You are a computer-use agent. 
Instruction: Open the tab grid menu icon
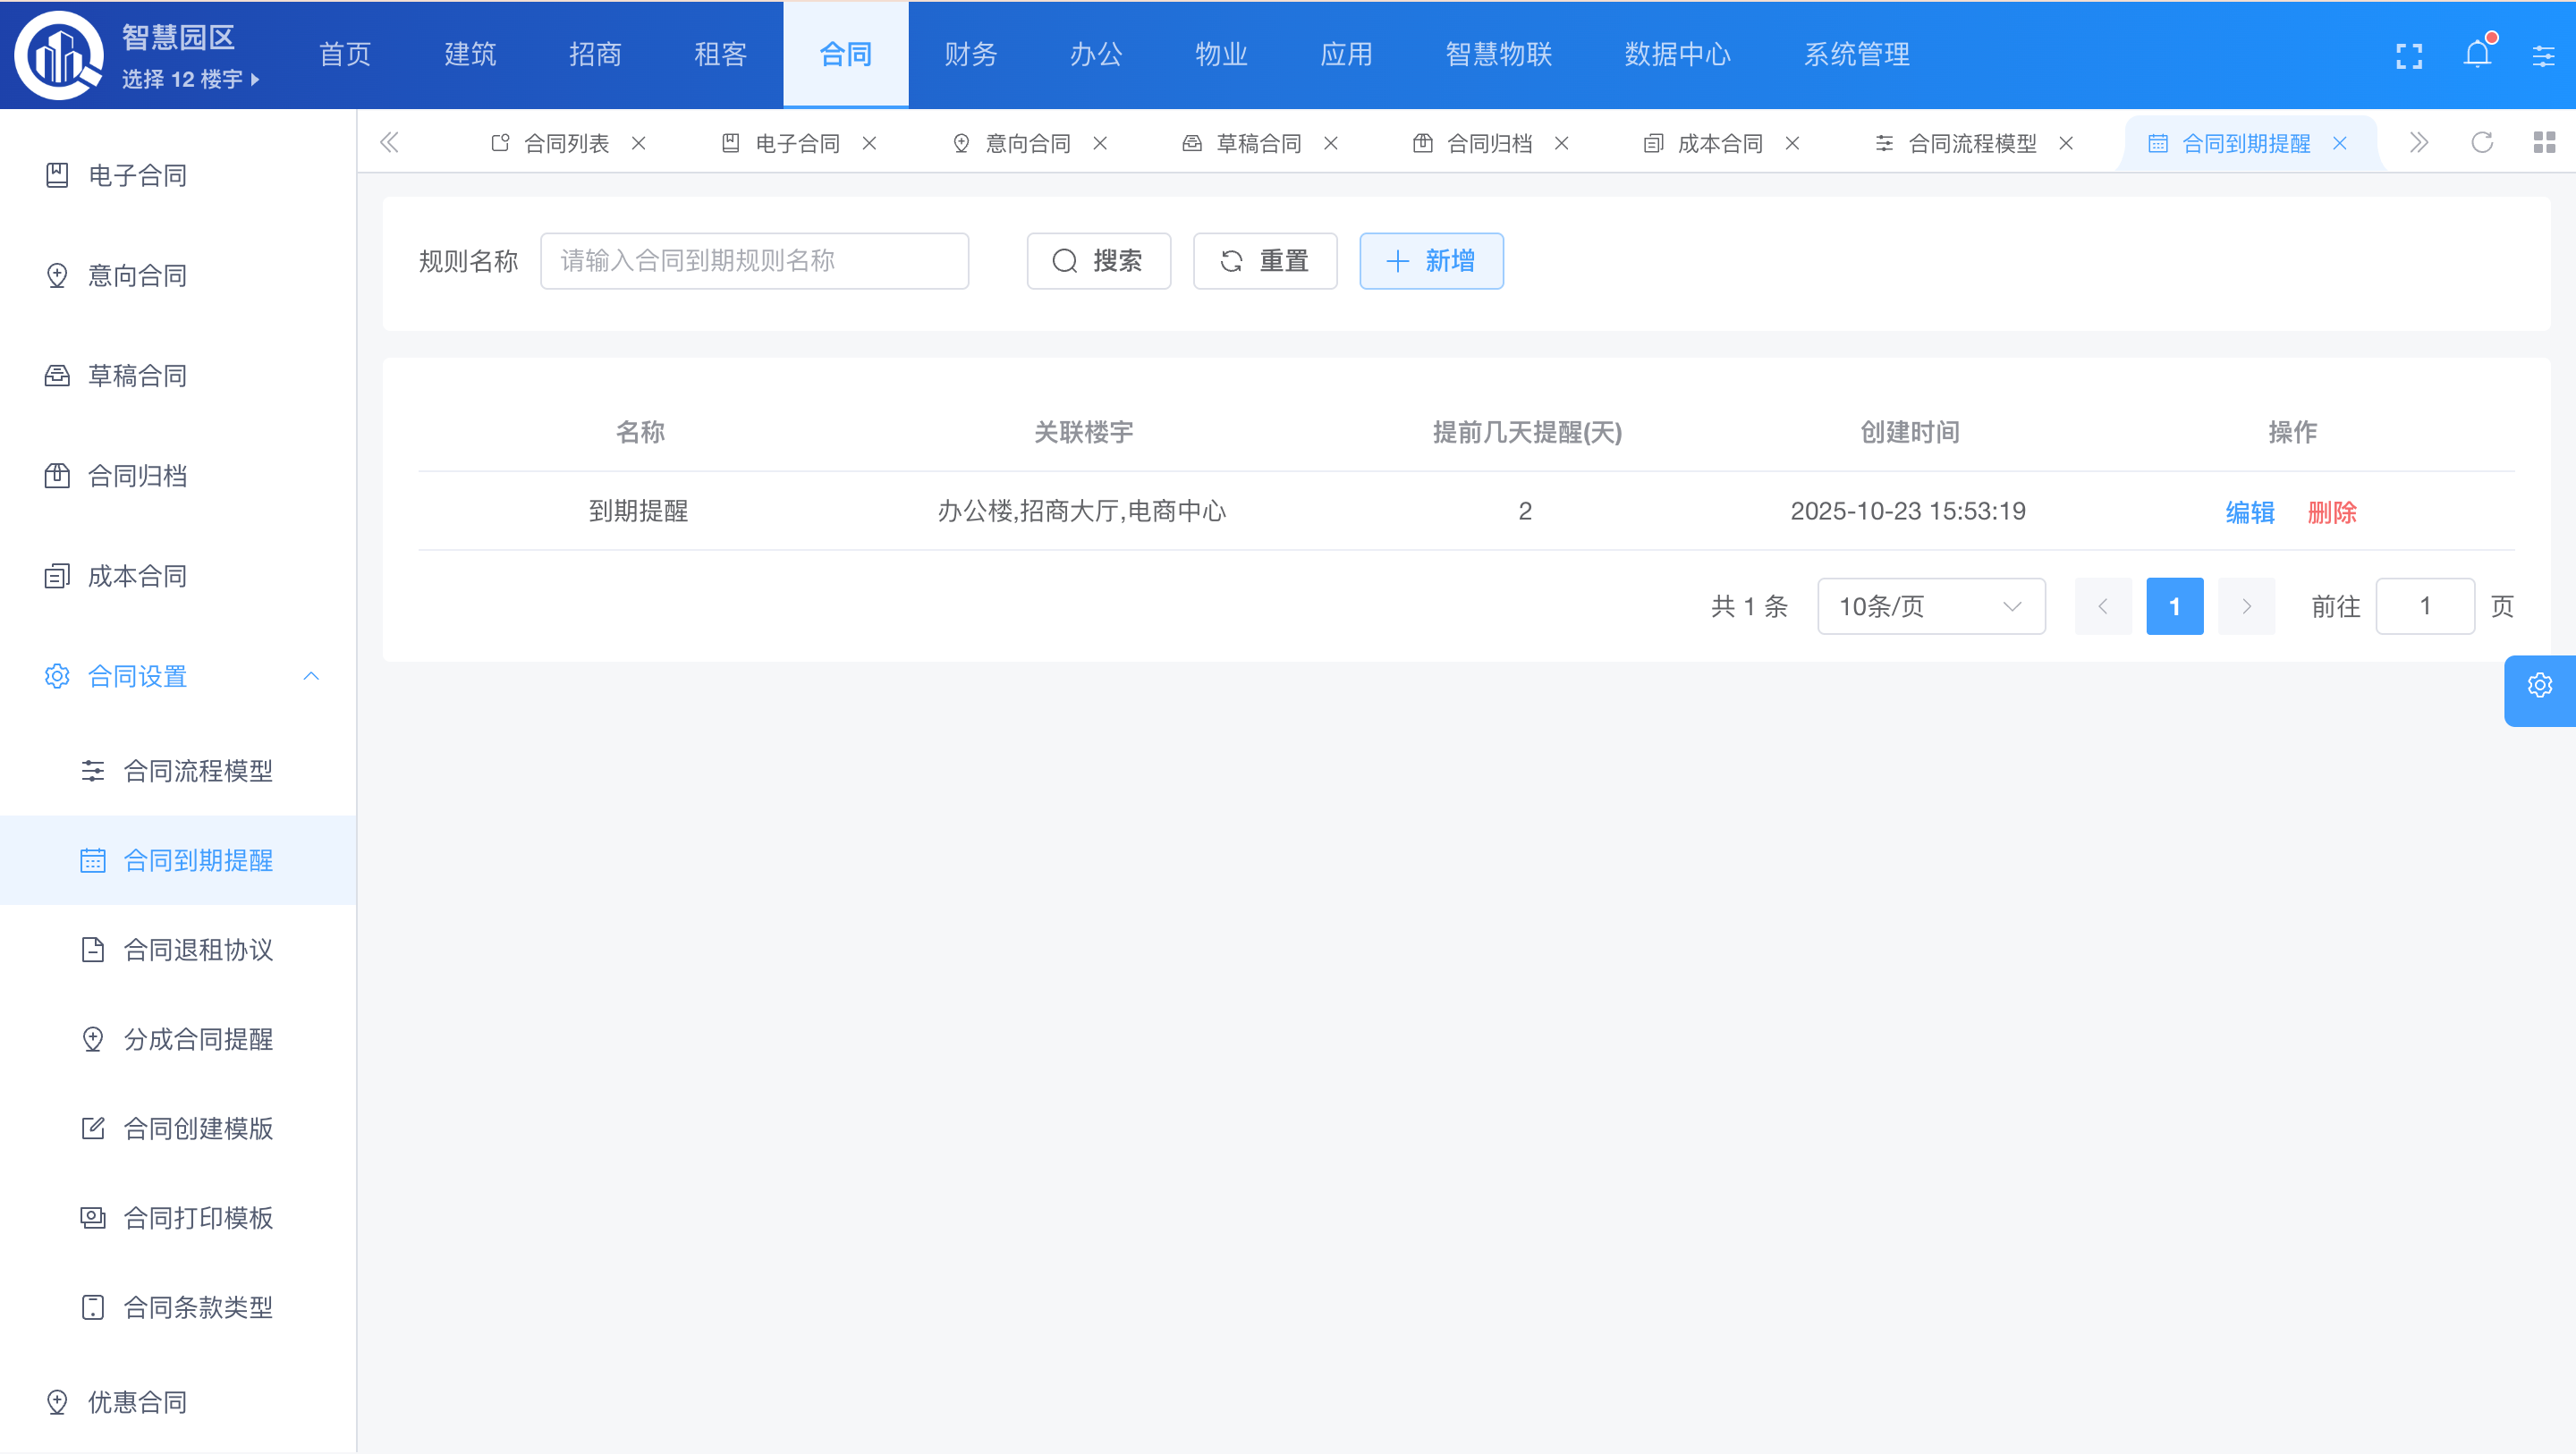point(2544,143)
